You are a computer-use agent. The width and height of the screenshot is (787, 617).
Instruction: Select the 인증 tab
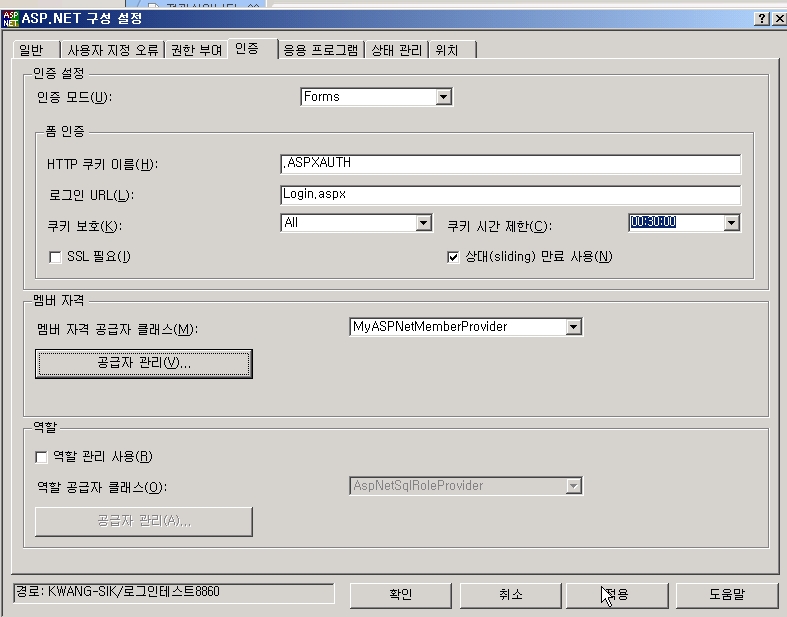pyautogui.click(x=252, y=48)
